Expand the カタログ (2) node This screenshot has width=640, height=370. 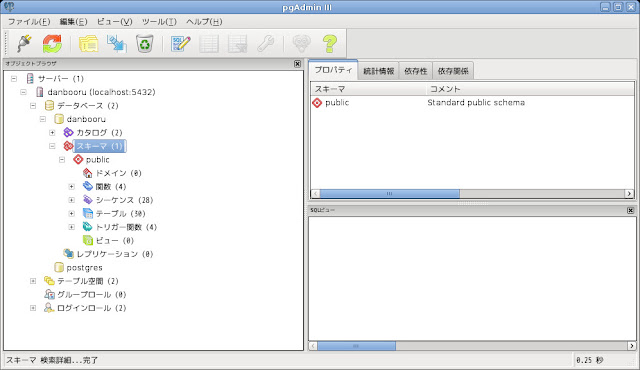pyautogui.click(x=52, y=133)
